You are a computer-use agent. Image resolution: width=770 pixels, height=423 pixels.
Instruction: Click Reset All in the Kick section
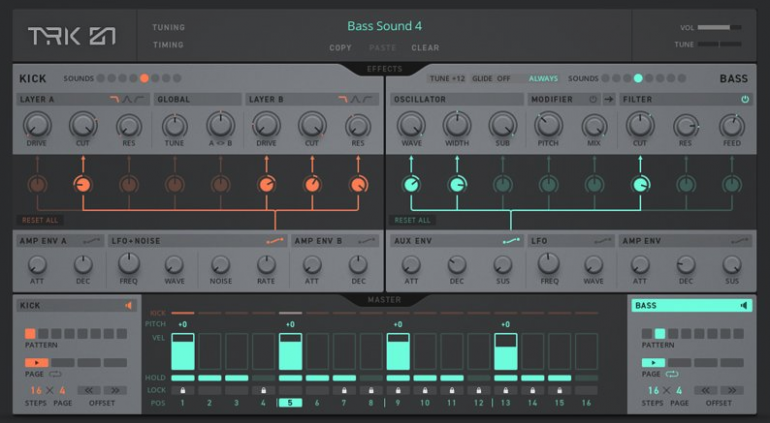[38, 219]
